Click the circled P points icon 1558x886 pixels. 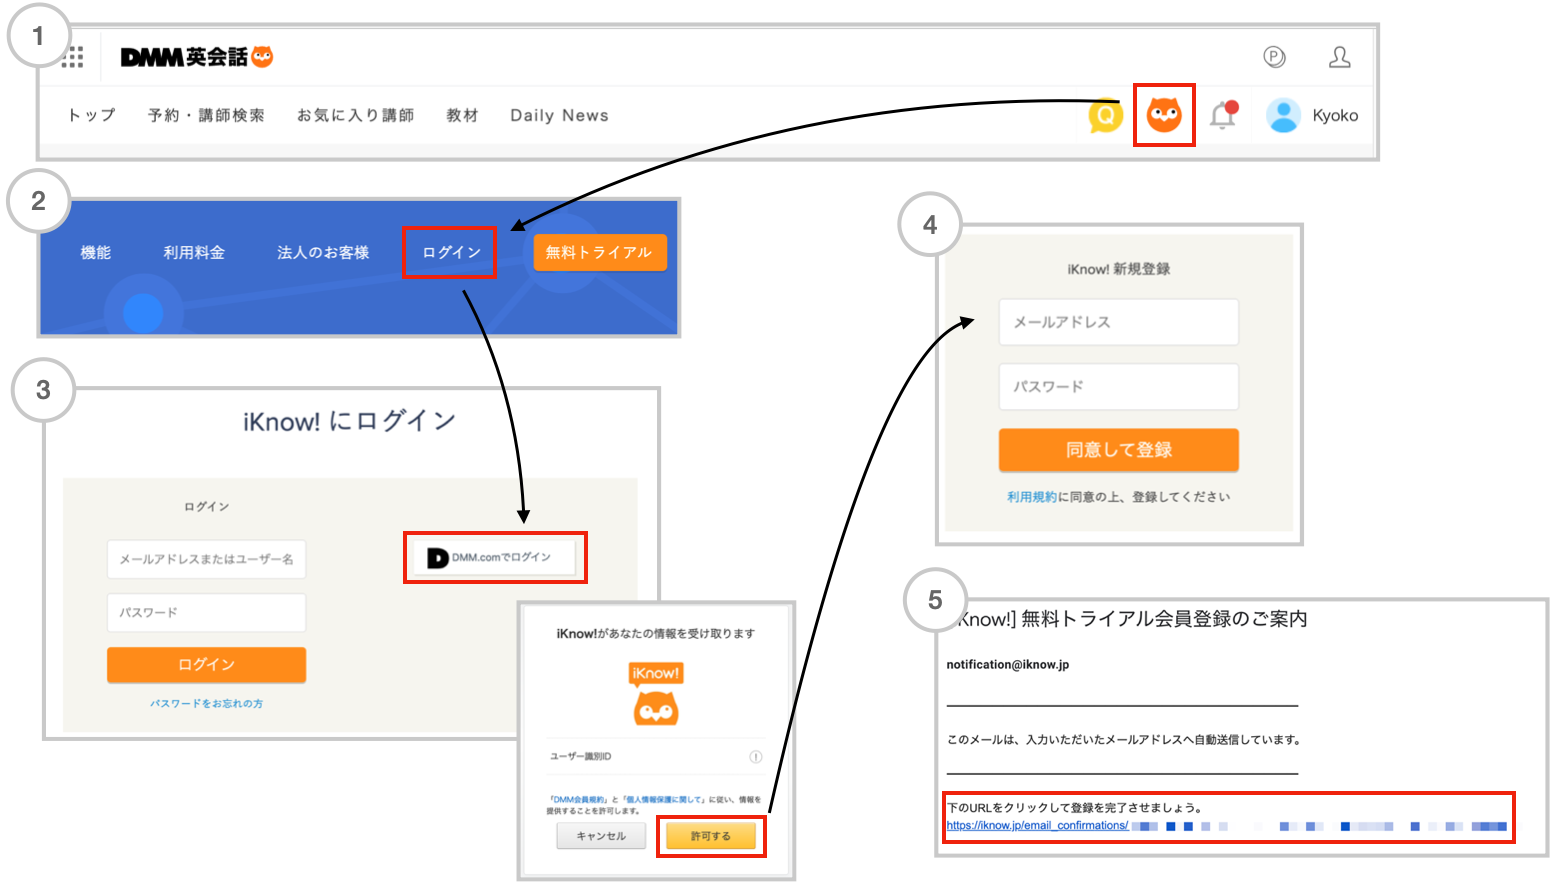(1274, 57)
